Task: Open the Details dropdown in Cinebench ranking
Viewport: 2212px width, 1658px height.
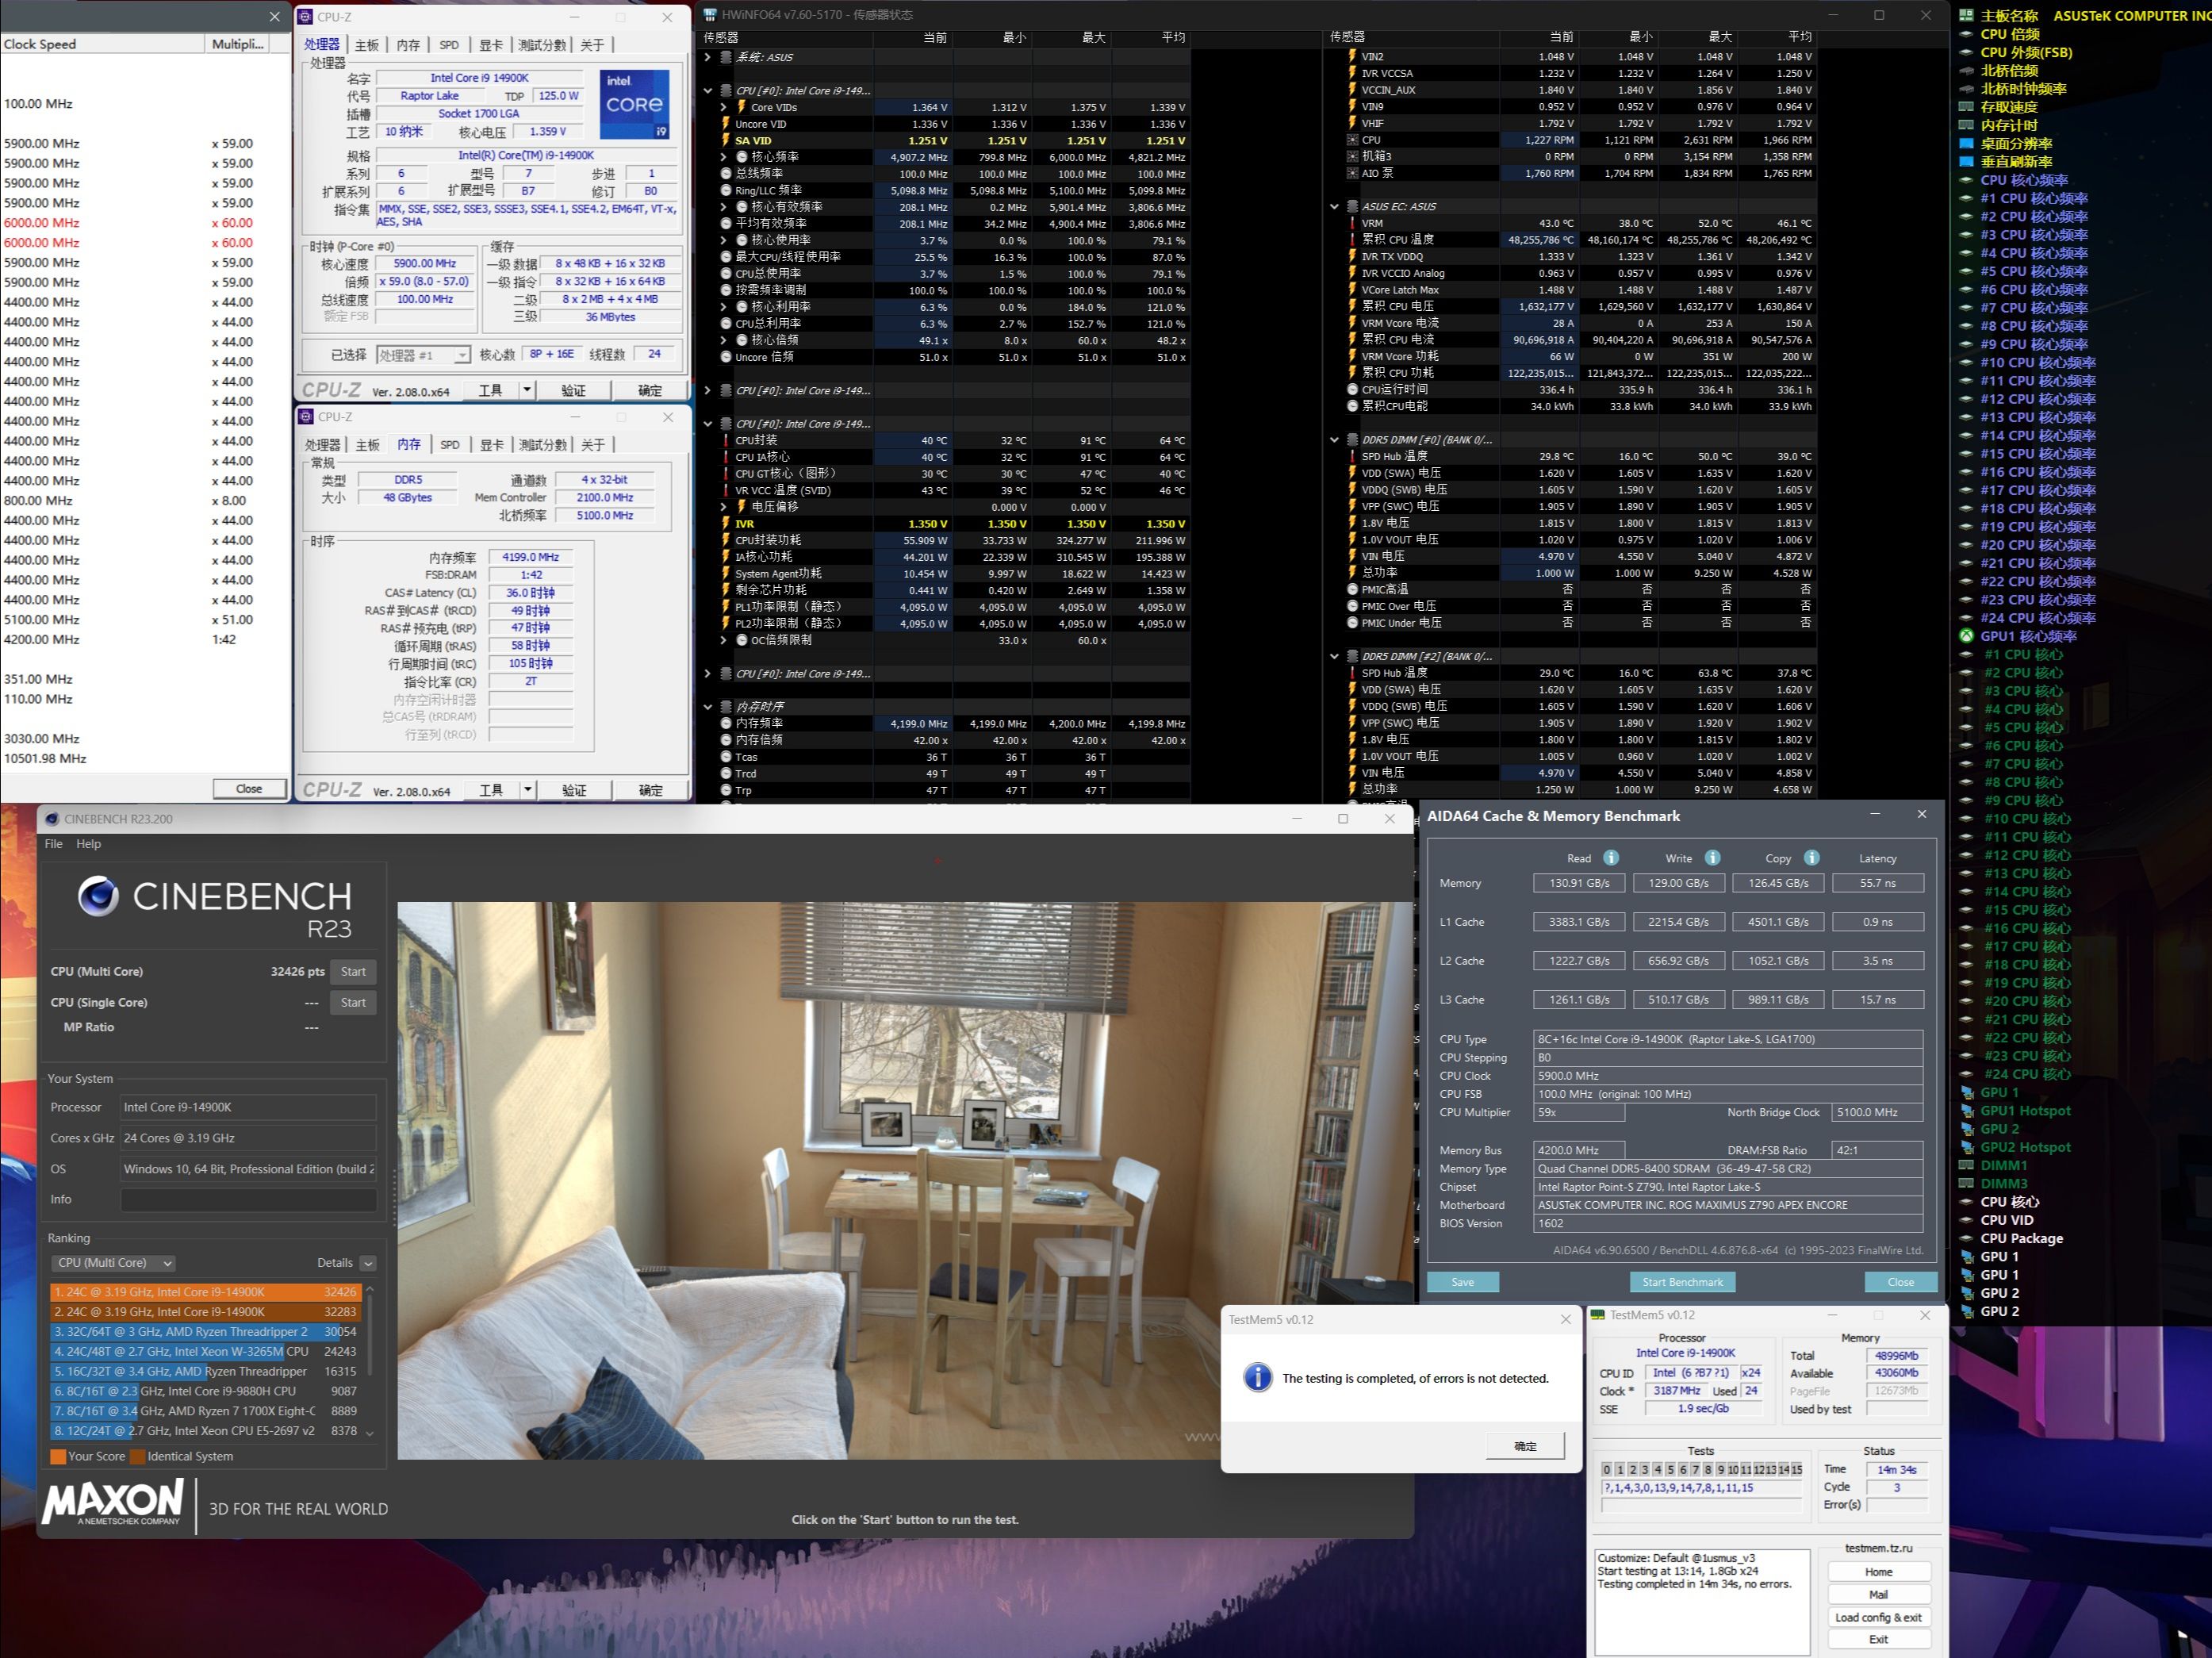Action: pyautogui.click(x=368, y=1263)
